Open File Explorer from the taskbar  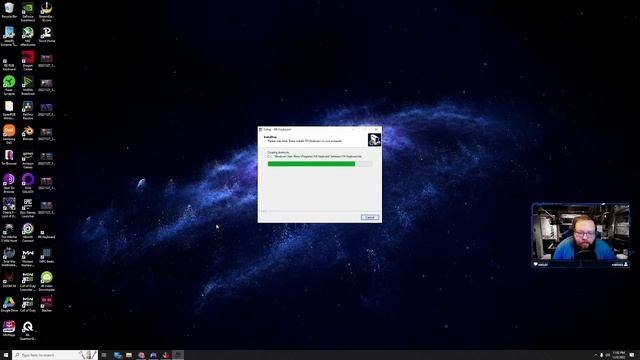[x=129, y=355]
